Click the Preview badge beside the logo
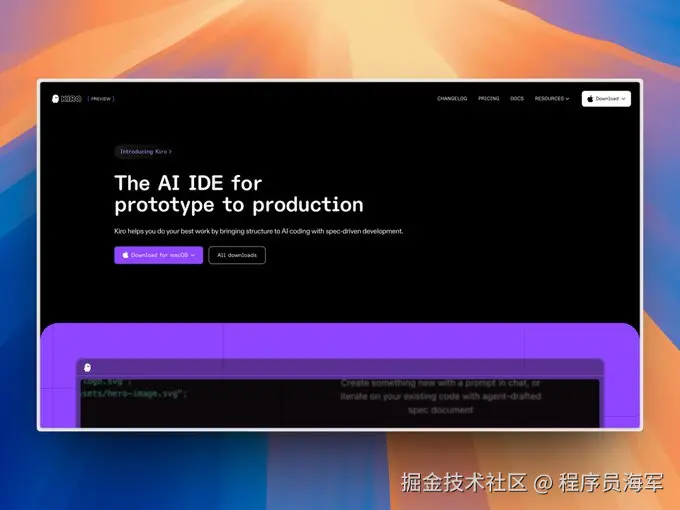This screenshot has height=510, width=680. click(x=101, y=99)
